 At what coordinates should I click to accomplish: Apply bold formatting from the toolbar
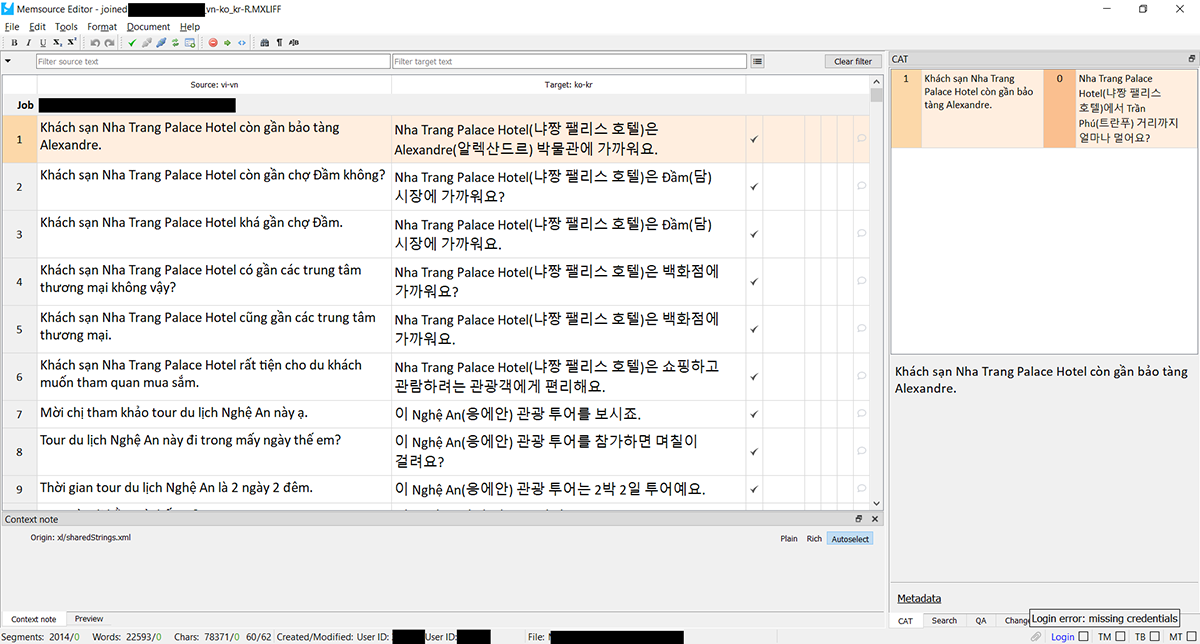pos(14,43)
